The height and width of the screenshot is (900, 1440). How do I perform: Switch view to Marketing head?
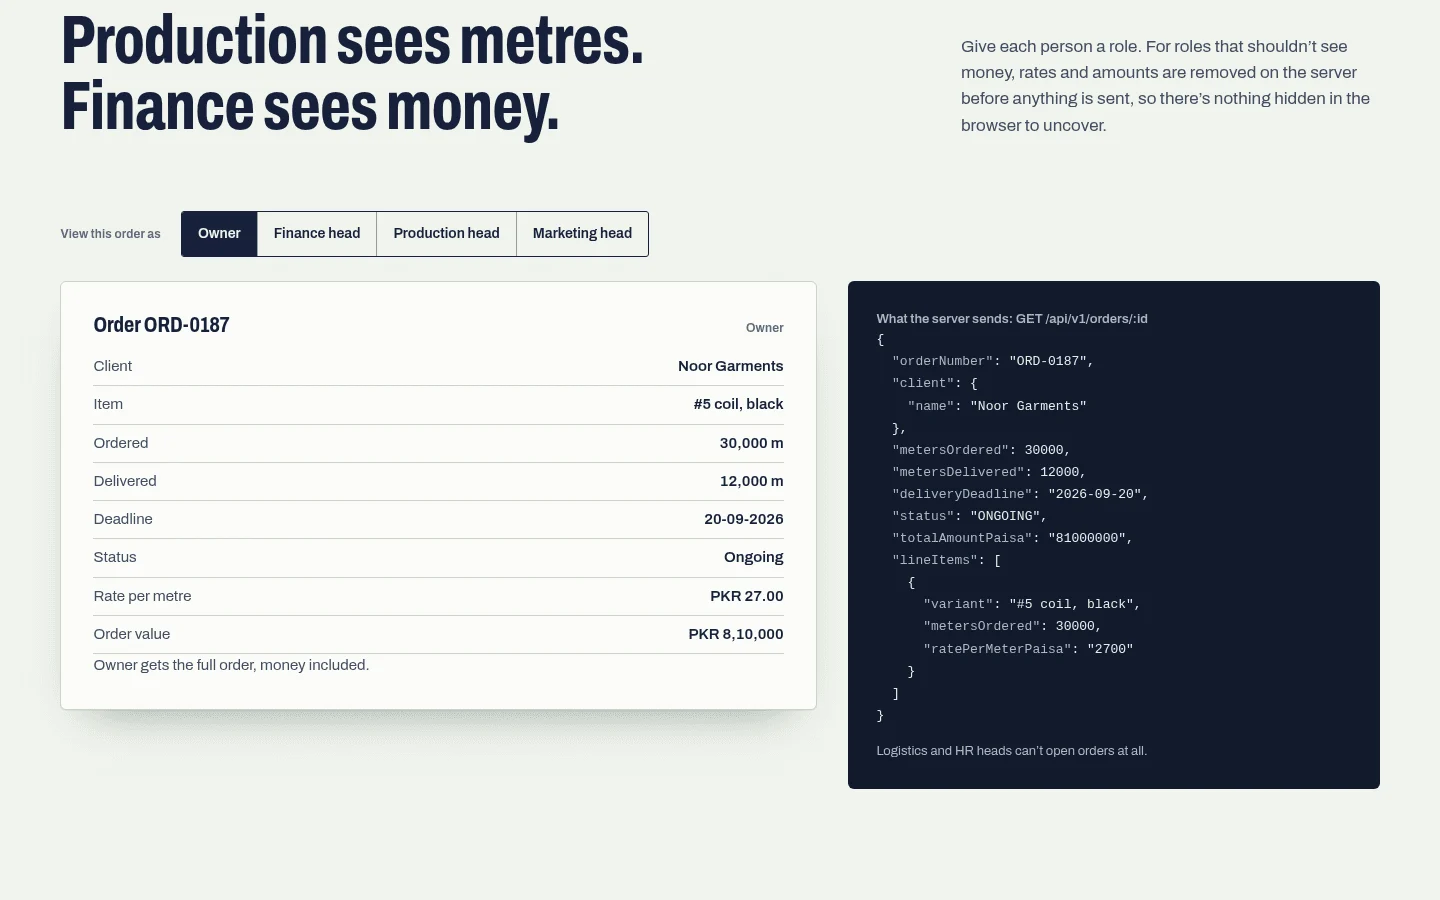582,234
